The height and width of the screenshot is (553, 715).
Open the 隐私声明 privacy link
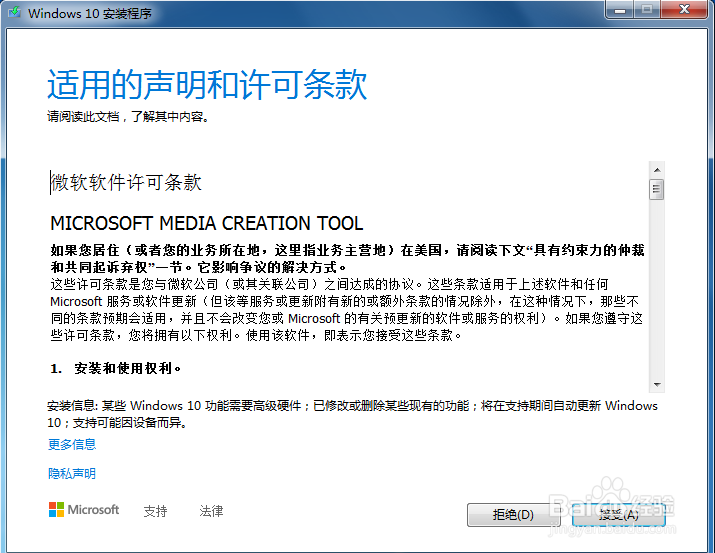pyautogui.click(x=72, y=474)
